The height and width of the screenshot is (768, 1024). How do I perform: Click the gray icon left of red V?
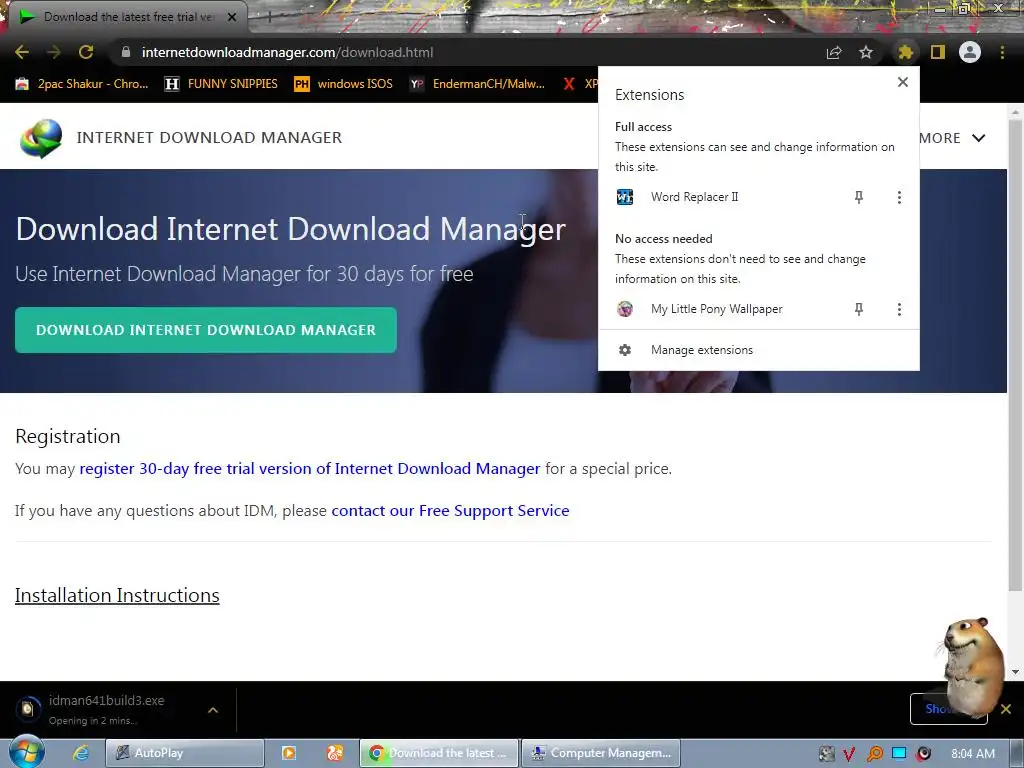pos(827,754)
